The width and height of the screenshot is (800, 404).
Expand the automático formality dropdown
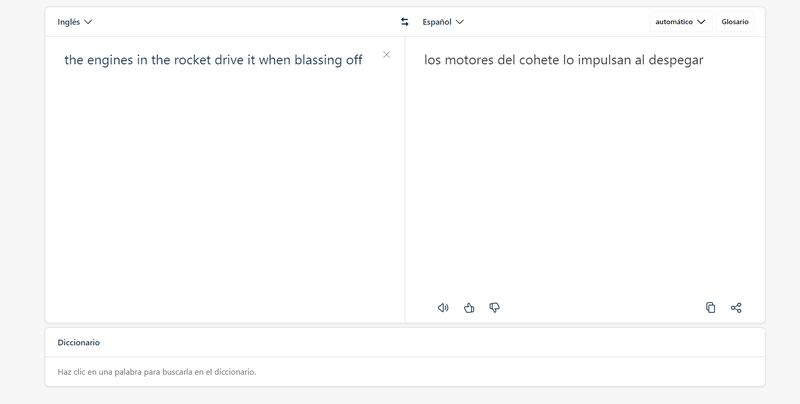(x=681, y=22)
